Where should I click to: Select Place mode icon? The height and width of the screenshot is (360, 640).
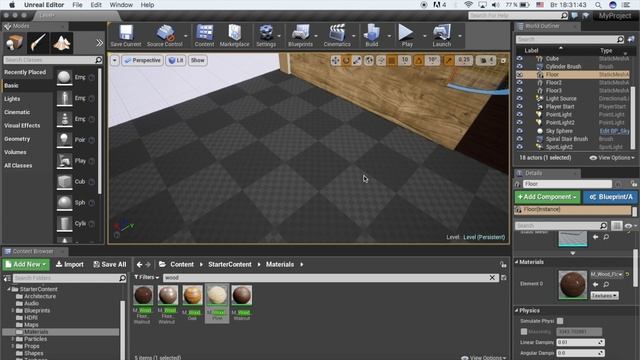coord(14,43)
